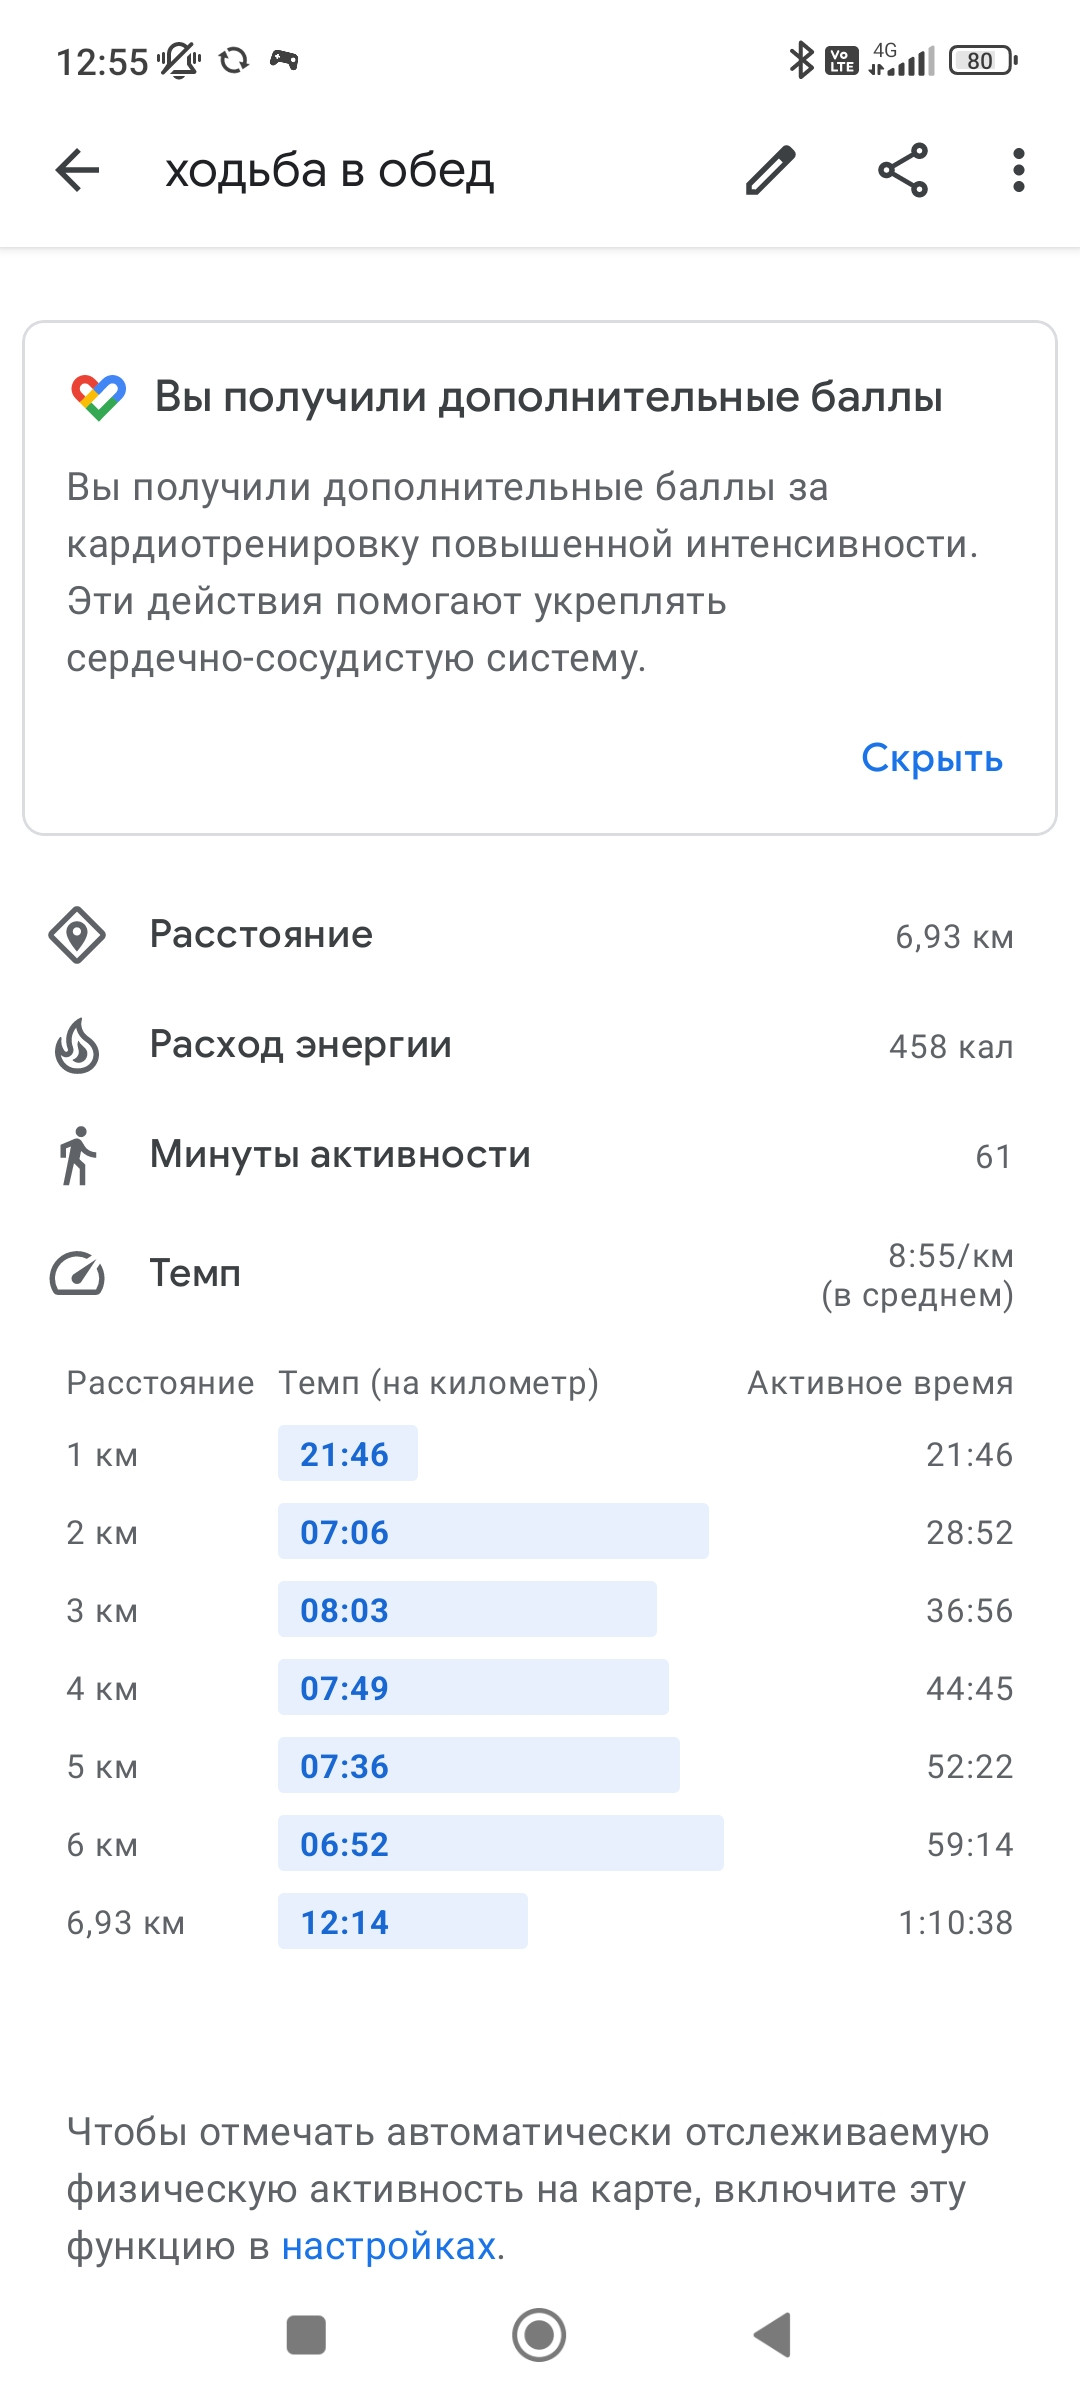Tap the Темп speedometer icon
The height and width of the screenshot is (2400, 1080).
(x=77, y=1273)
